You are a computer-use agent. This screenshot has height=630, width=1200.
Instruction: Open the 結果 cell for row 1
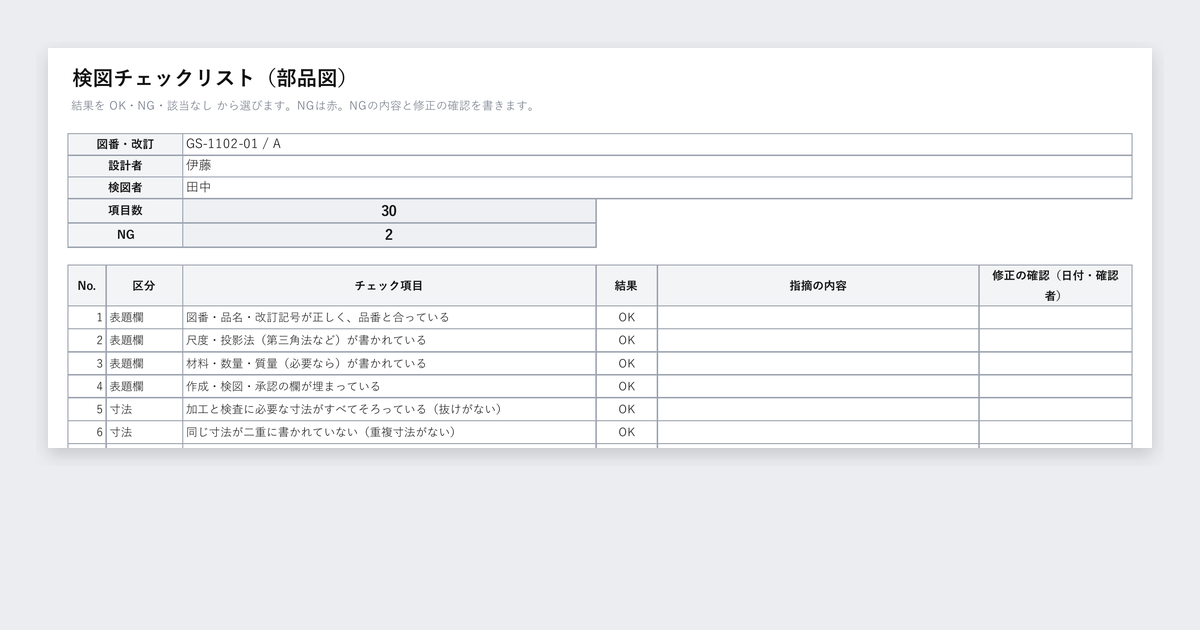click(x=626, y=317)
